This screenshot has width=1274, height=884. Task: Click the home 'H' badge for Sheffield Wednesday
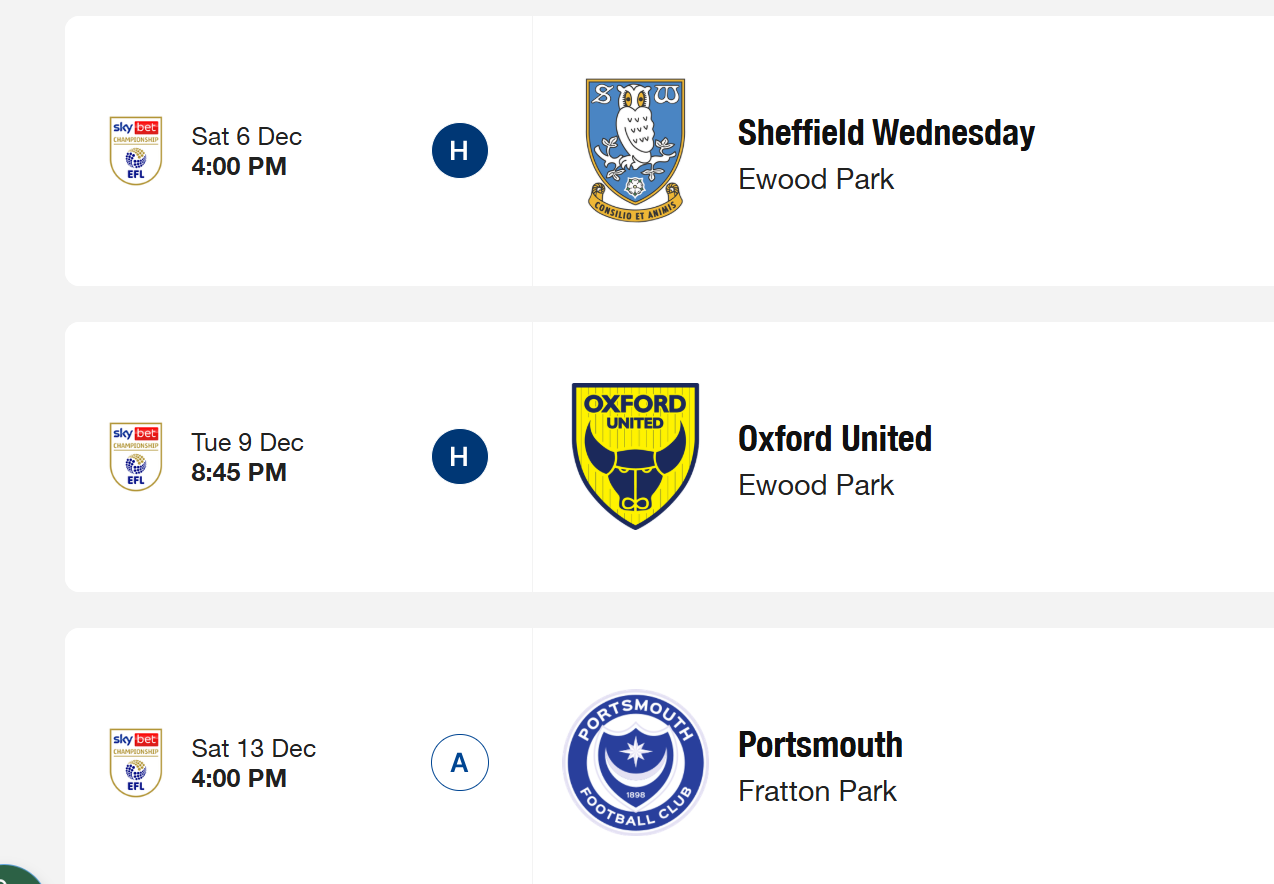pos(460,151)
